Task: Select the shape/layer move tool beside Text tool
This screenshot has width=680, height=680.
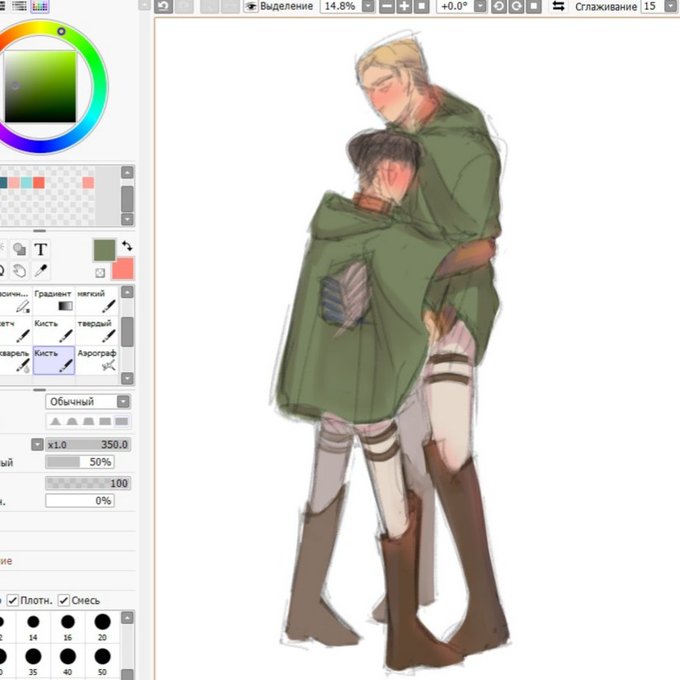Action: [x=19, y=249]
